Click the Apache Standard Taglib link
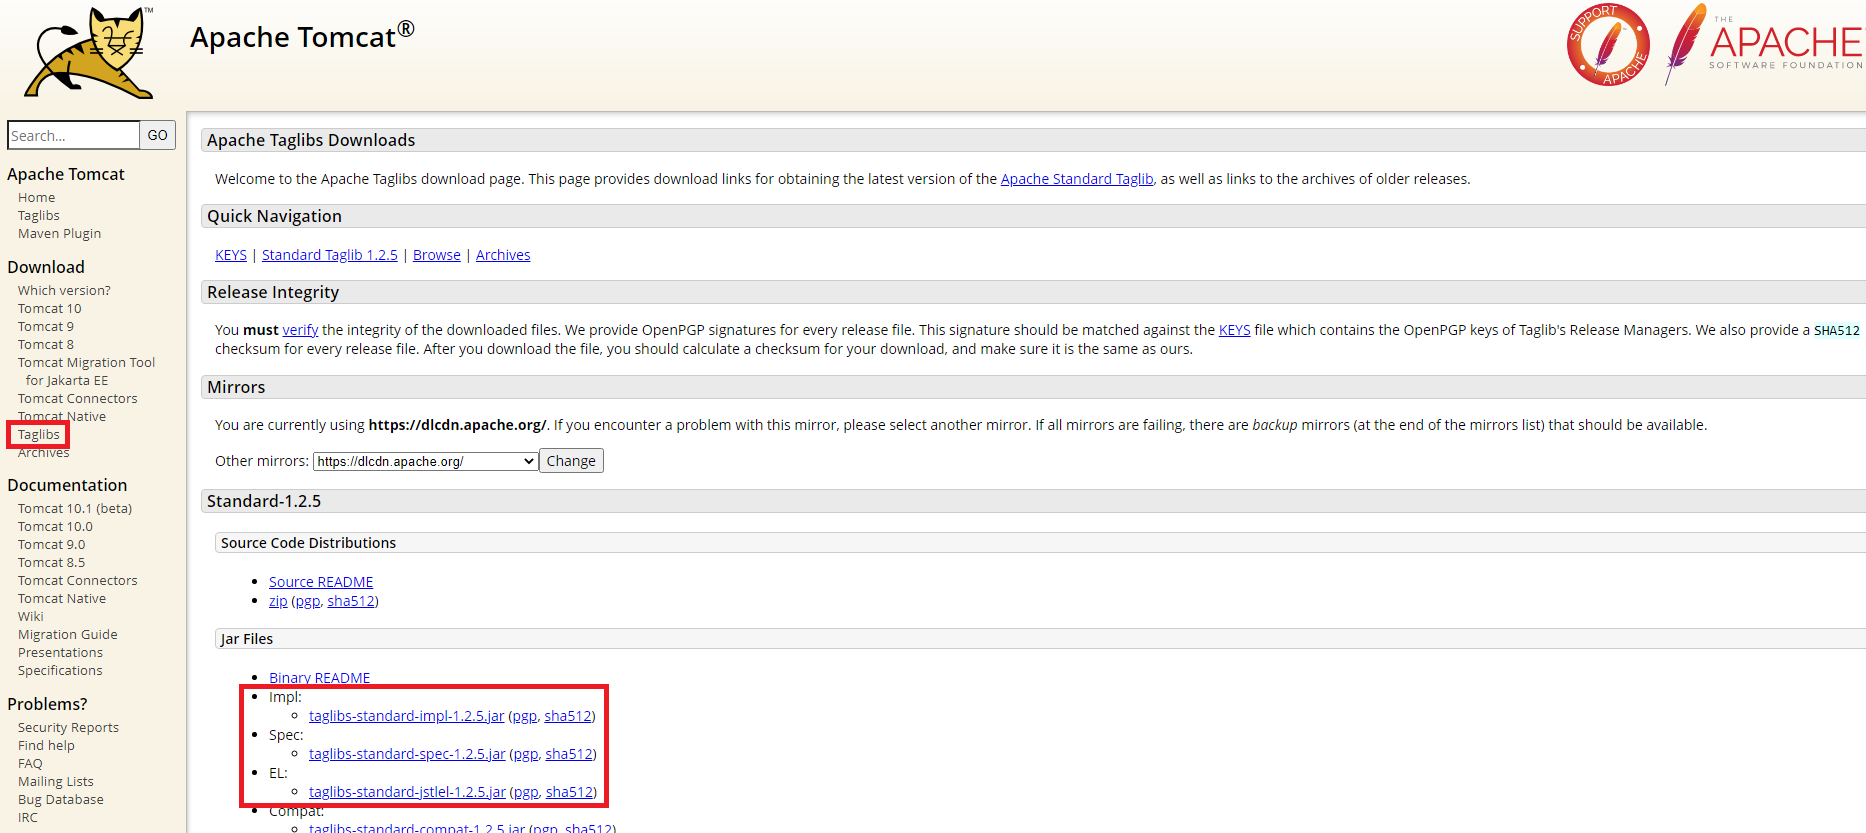Image resolution: width=1866 pixels, height=833 pixels. 1077,179
